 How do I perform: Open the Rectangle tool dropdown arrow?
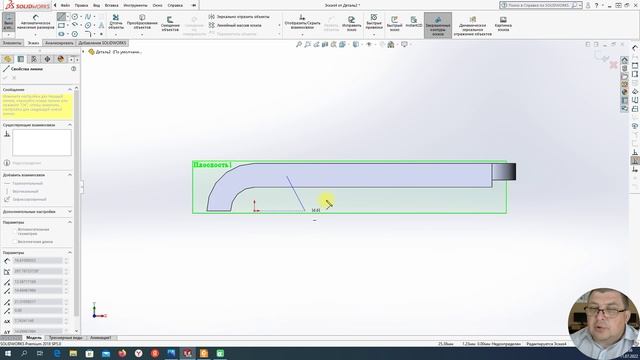[68, 26]
